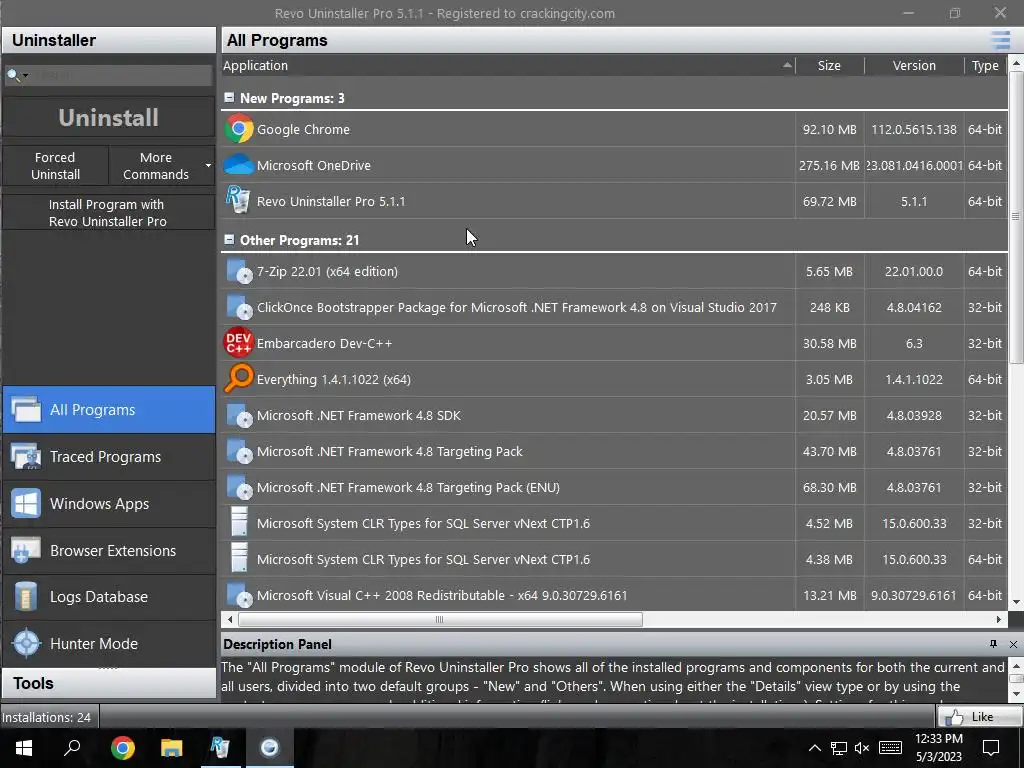Sort by Application column header
This screenshot has width=1024, height=768.
point(507,65)
